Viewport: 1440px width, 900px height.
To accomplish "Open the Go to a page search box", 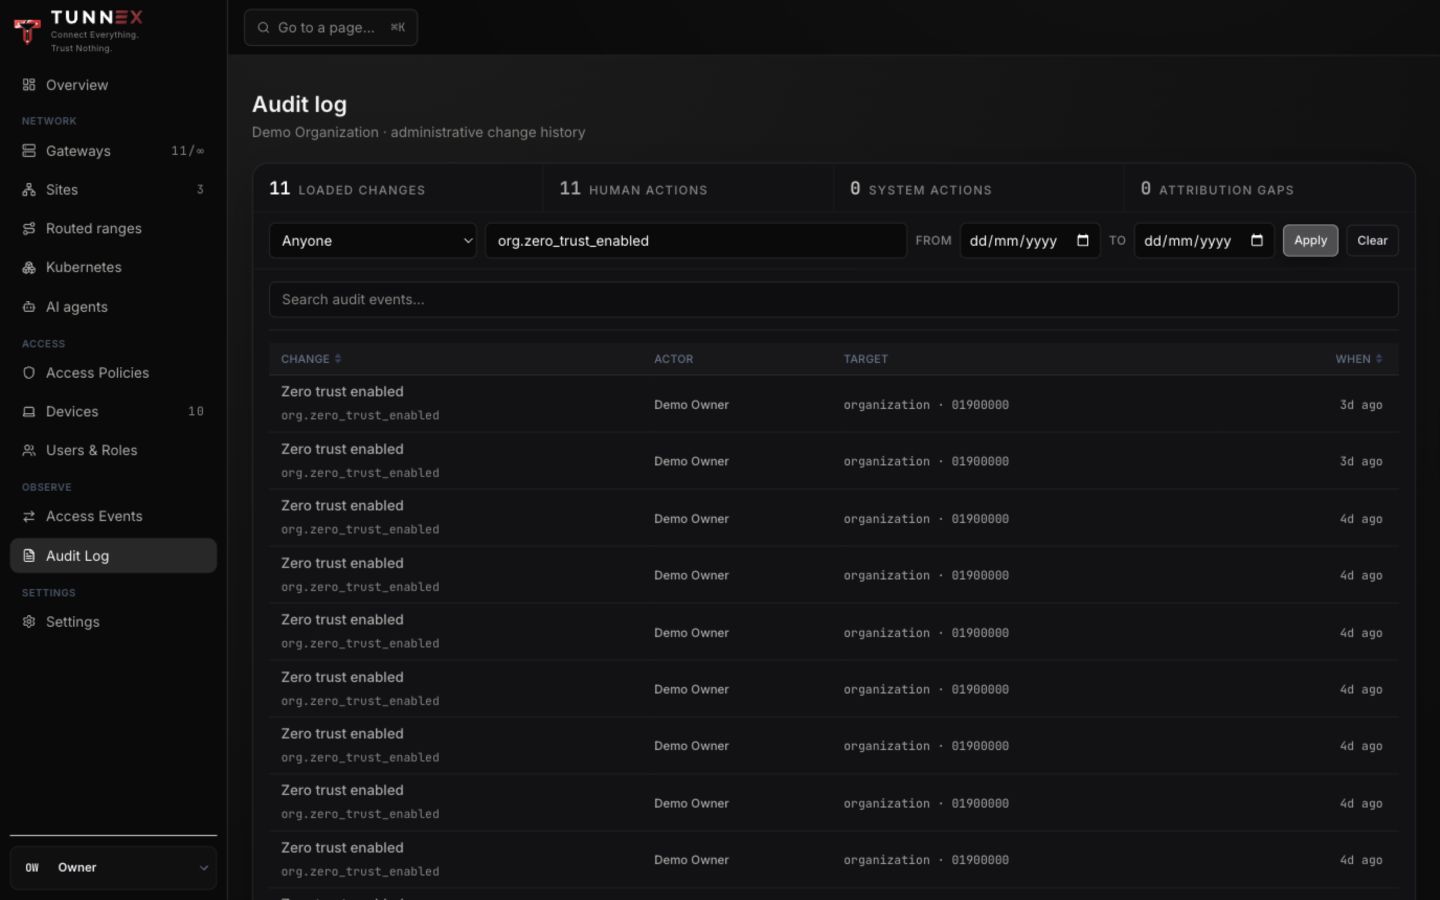I will pos(331,28).
